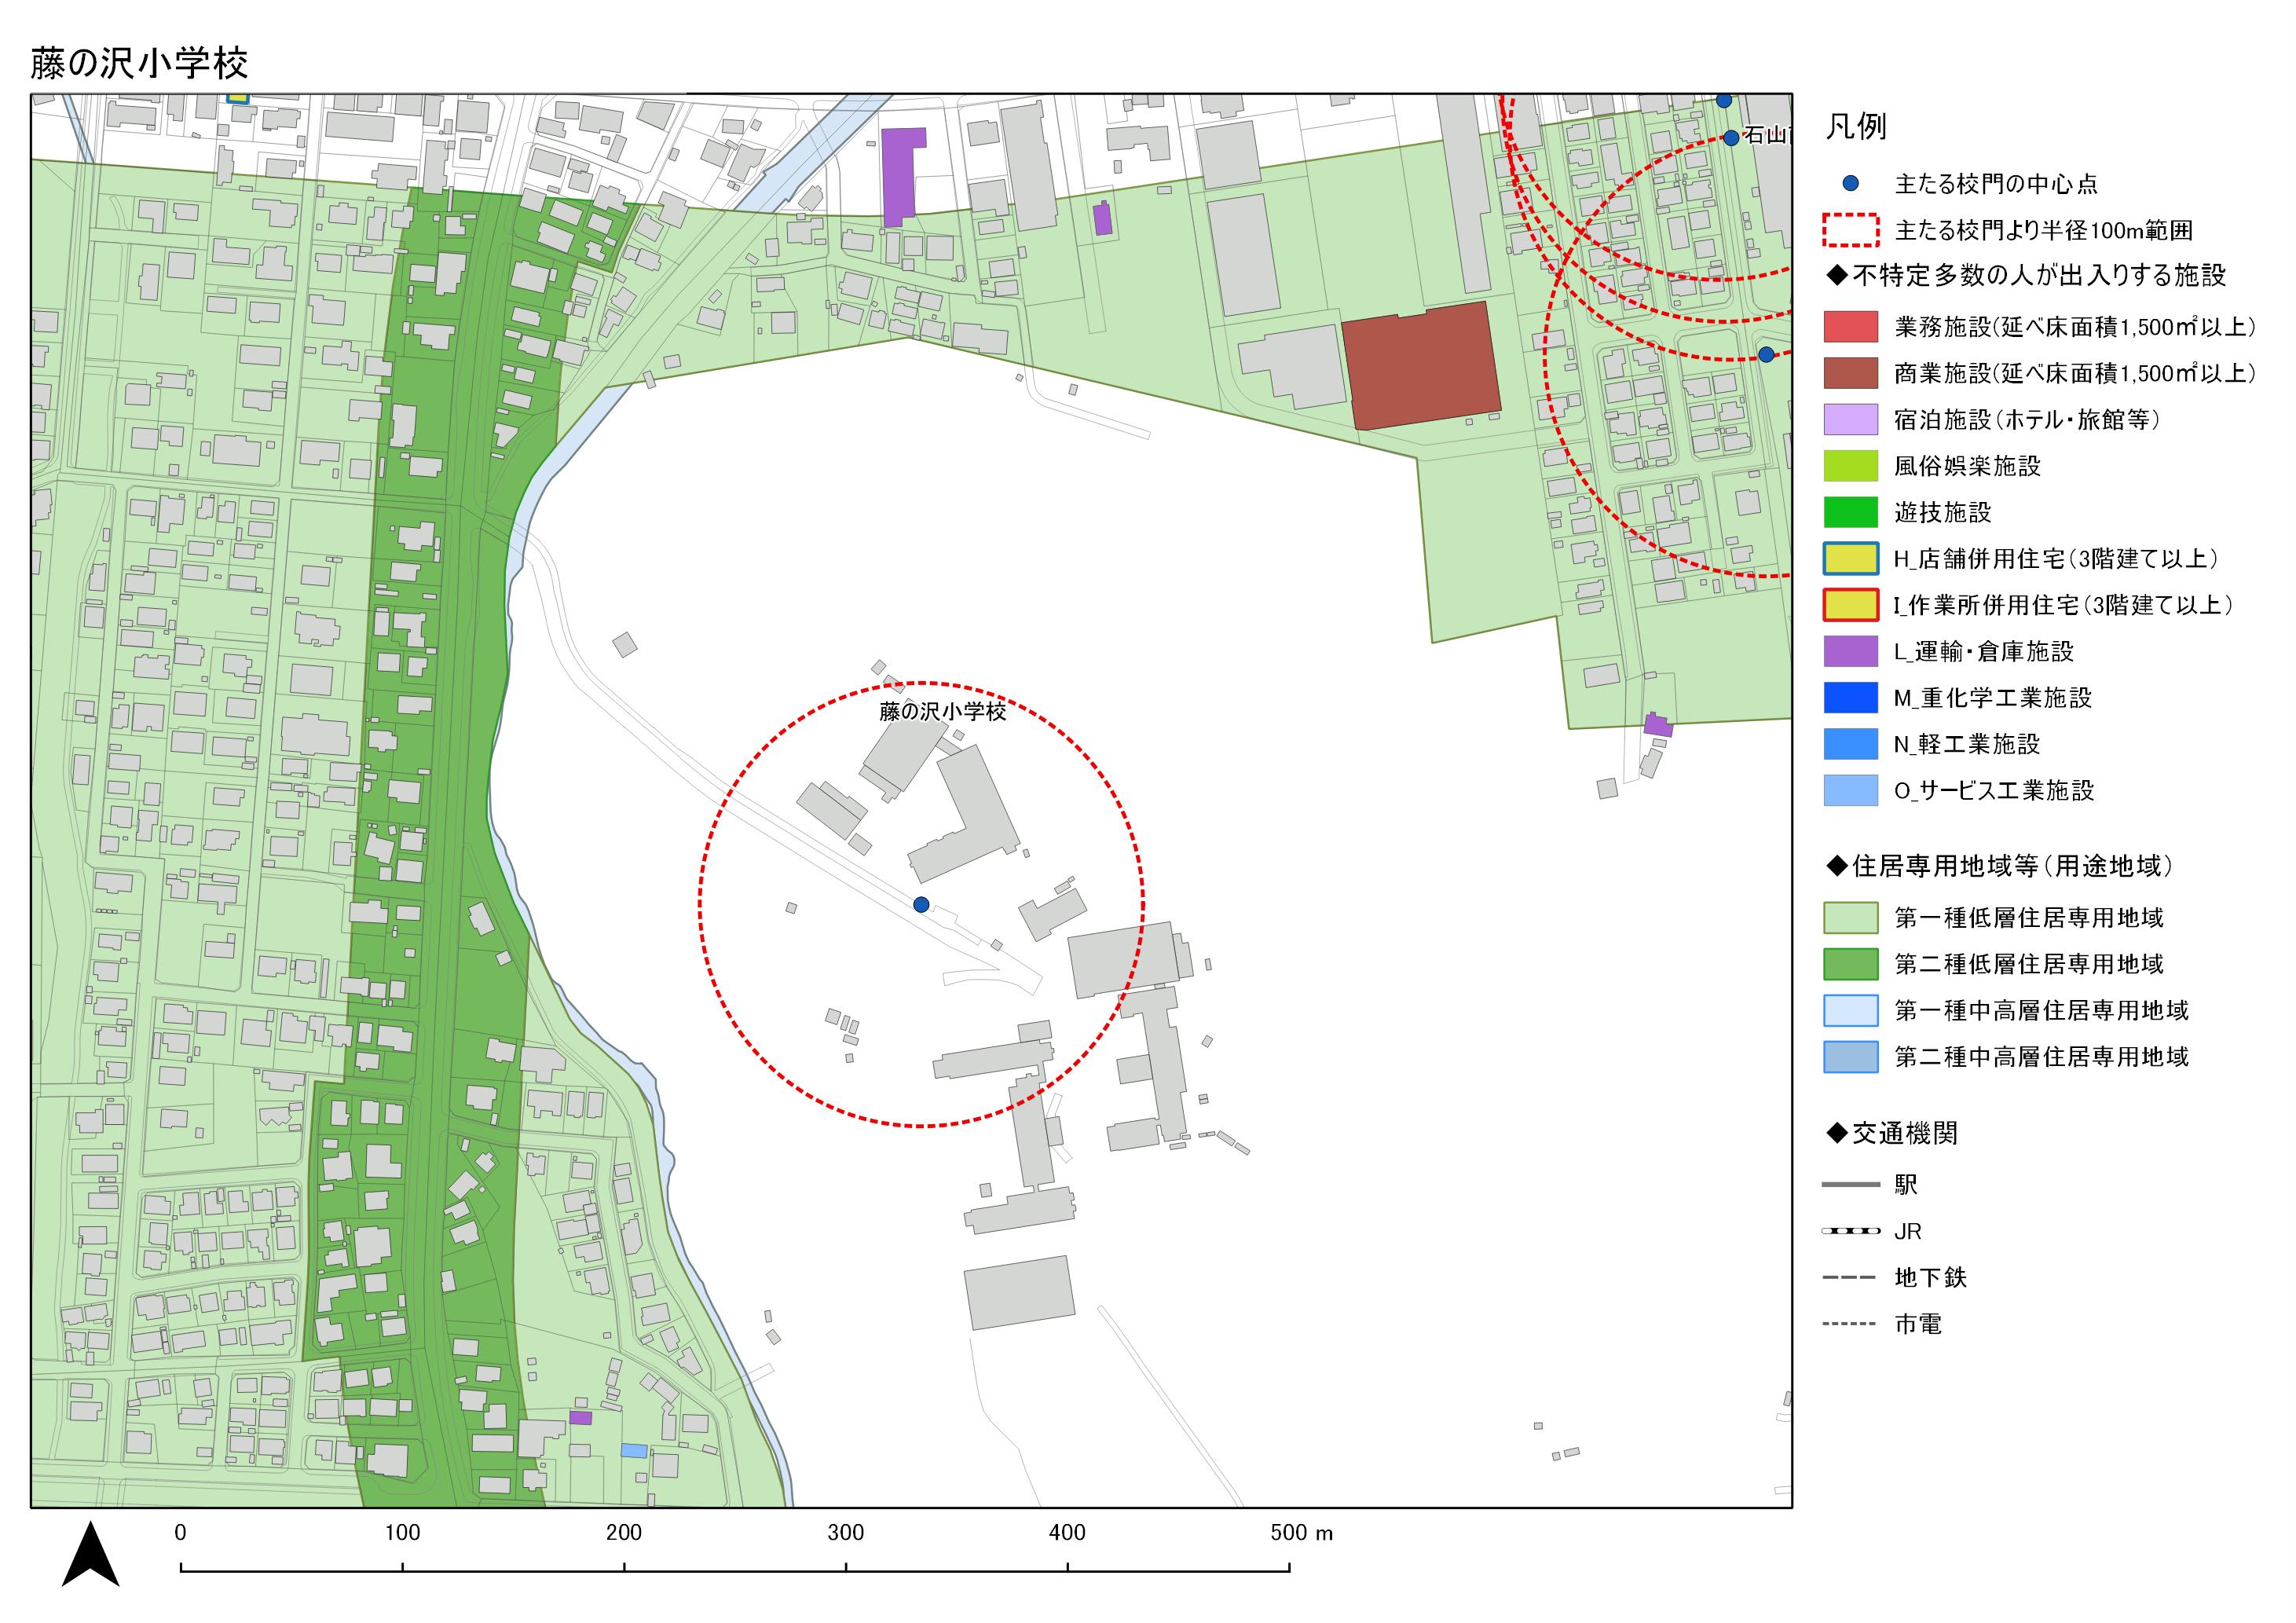Click the H_店舗併用住宅 yellow swatch with blue border

[x=1851, y=559]
